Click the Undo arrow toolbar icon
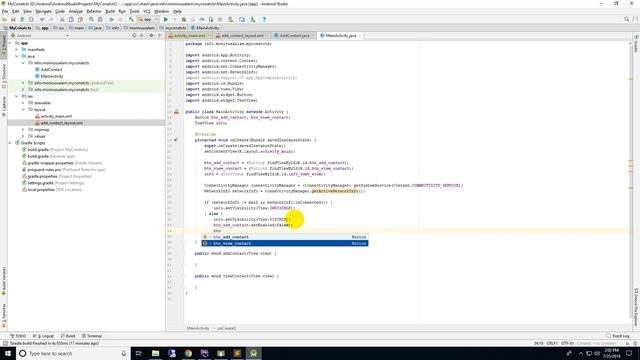The width and height of the screenshot is (640, 360). point(42,19)
